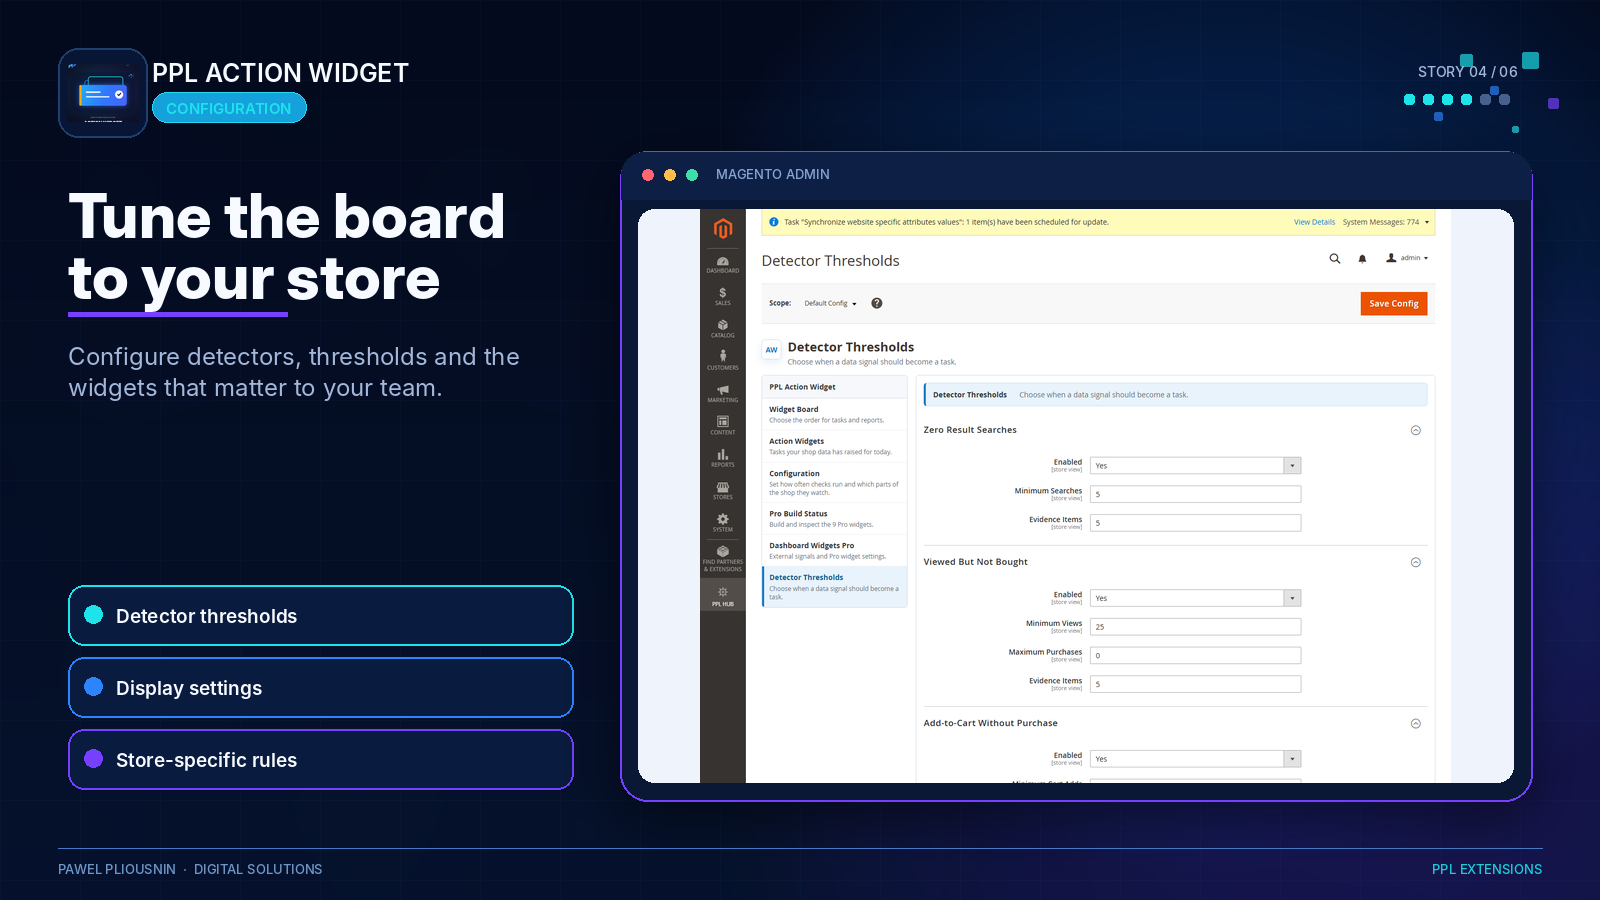Click the Minimum Views input field

point(1195,627)
